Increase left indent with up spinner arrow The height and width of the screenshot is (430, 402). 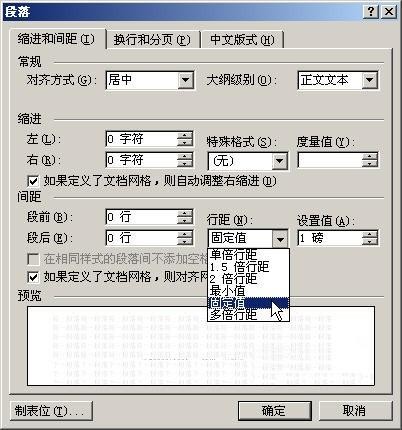[185, 135]
